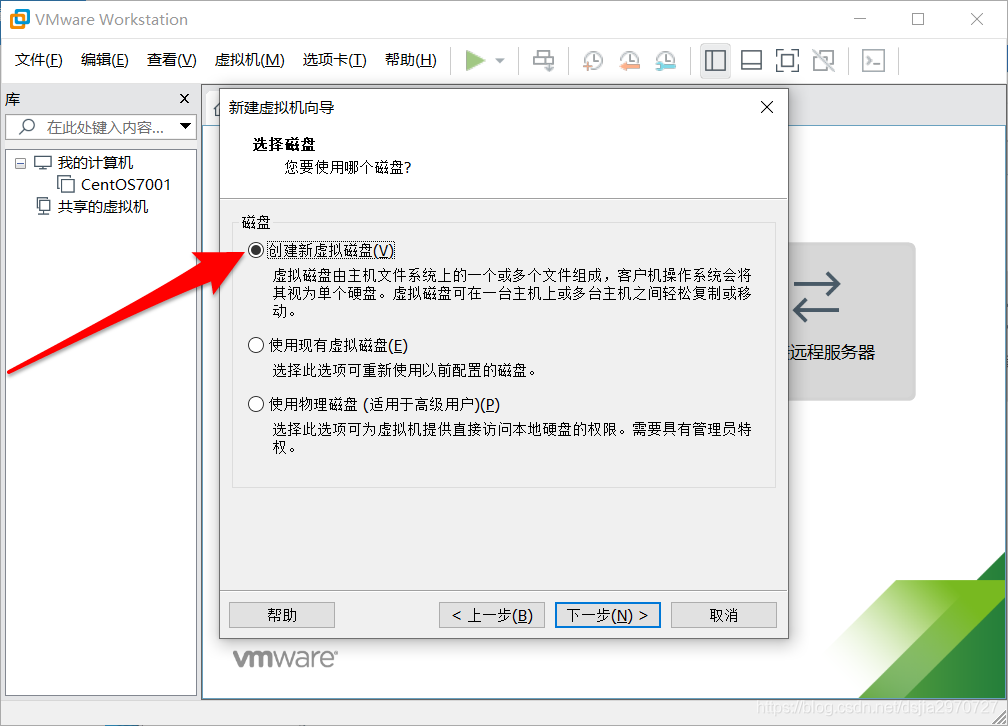Open the library search dropdown arrow
This screenshot has width=1008, height=726.
[x=185, y=126]
